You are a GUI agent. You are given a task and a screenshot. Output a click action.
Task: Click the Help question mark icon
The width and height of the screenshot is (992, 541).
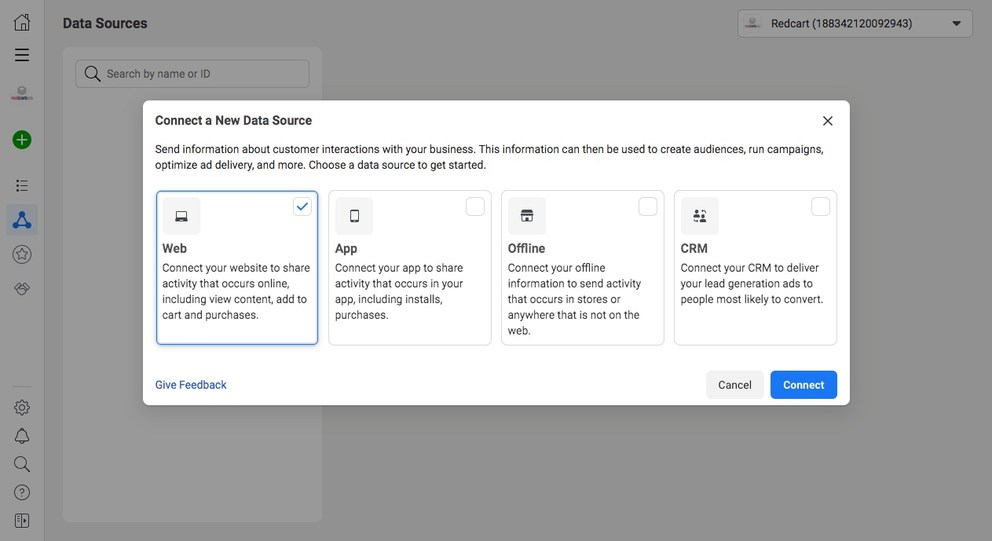22,492
